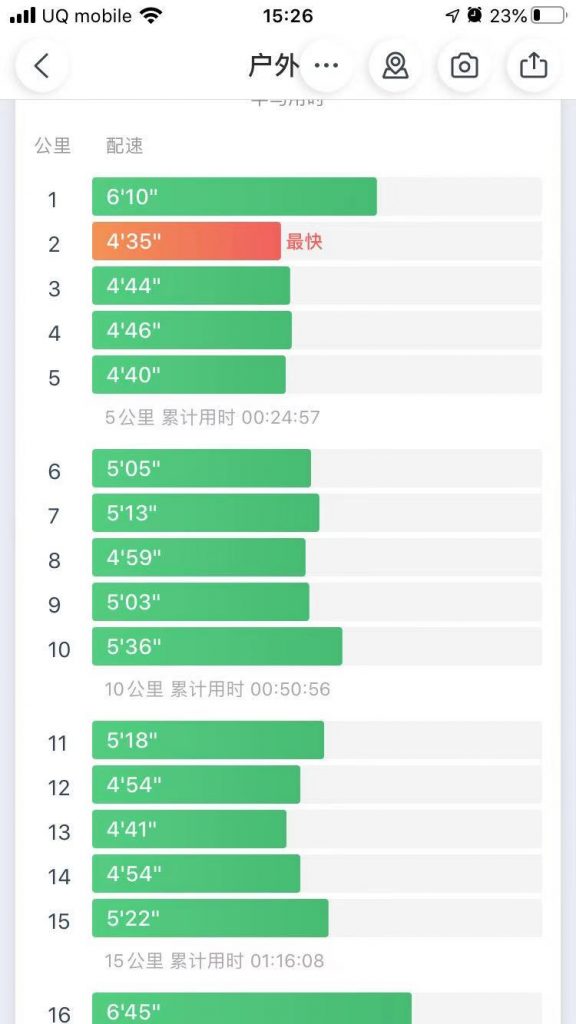Open the three-dots more options menu

coord(326,66)
